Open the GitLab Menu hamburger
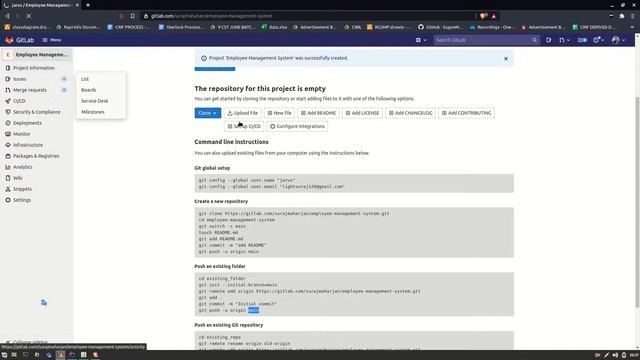Image resolution: width=640 pixels, height=360 pixels. pyautogui.click(x=52, y=40)
